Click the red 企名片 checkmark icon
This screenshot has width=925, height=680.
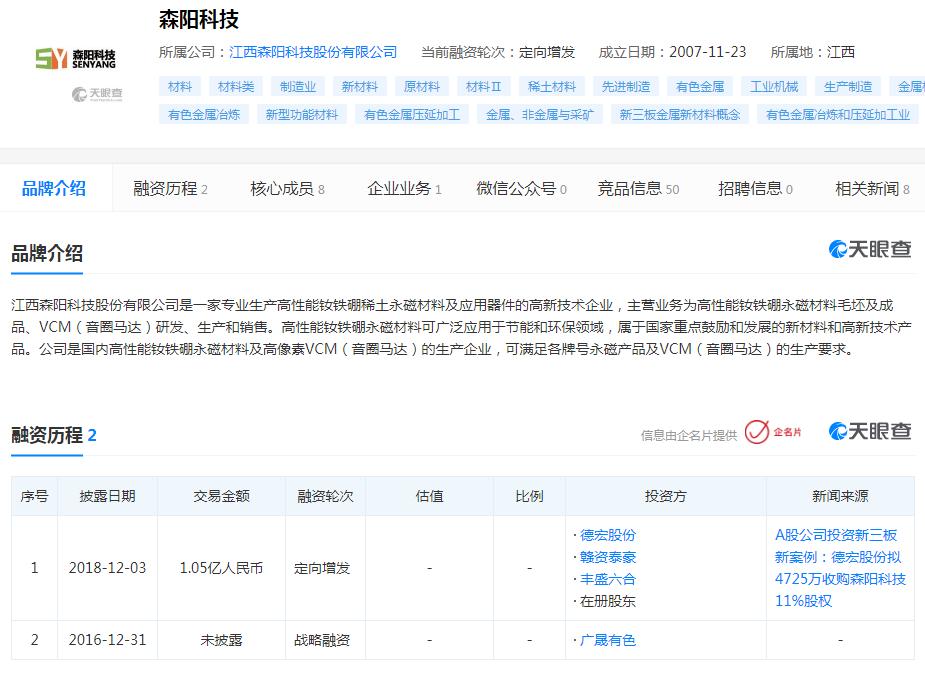tap(757, 432)
